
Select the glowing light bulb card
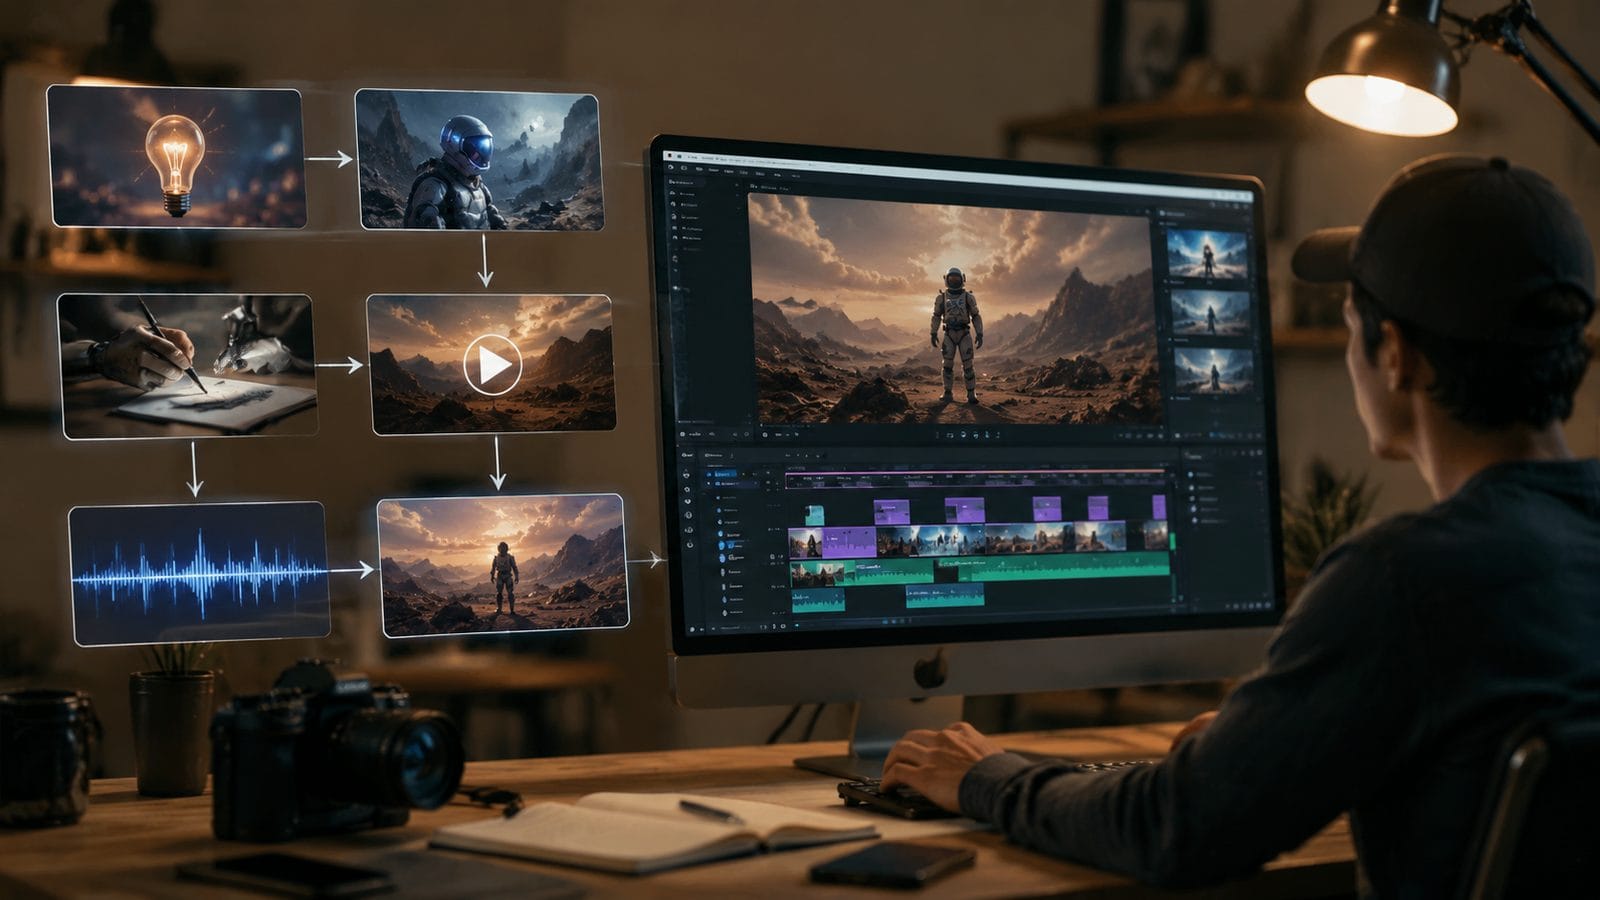(176, 157)
